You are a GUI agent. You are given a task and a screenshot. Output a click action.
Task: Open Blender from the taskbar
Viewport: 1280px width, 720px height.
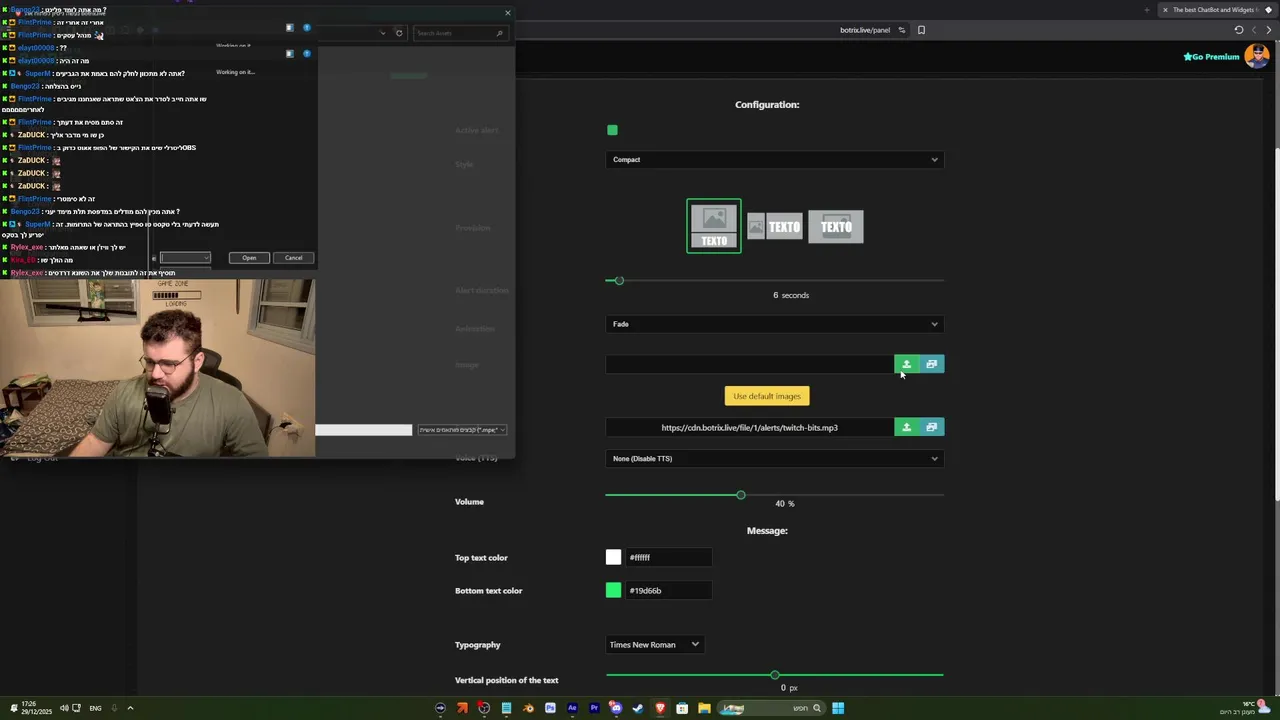click(x=528, y=708)
